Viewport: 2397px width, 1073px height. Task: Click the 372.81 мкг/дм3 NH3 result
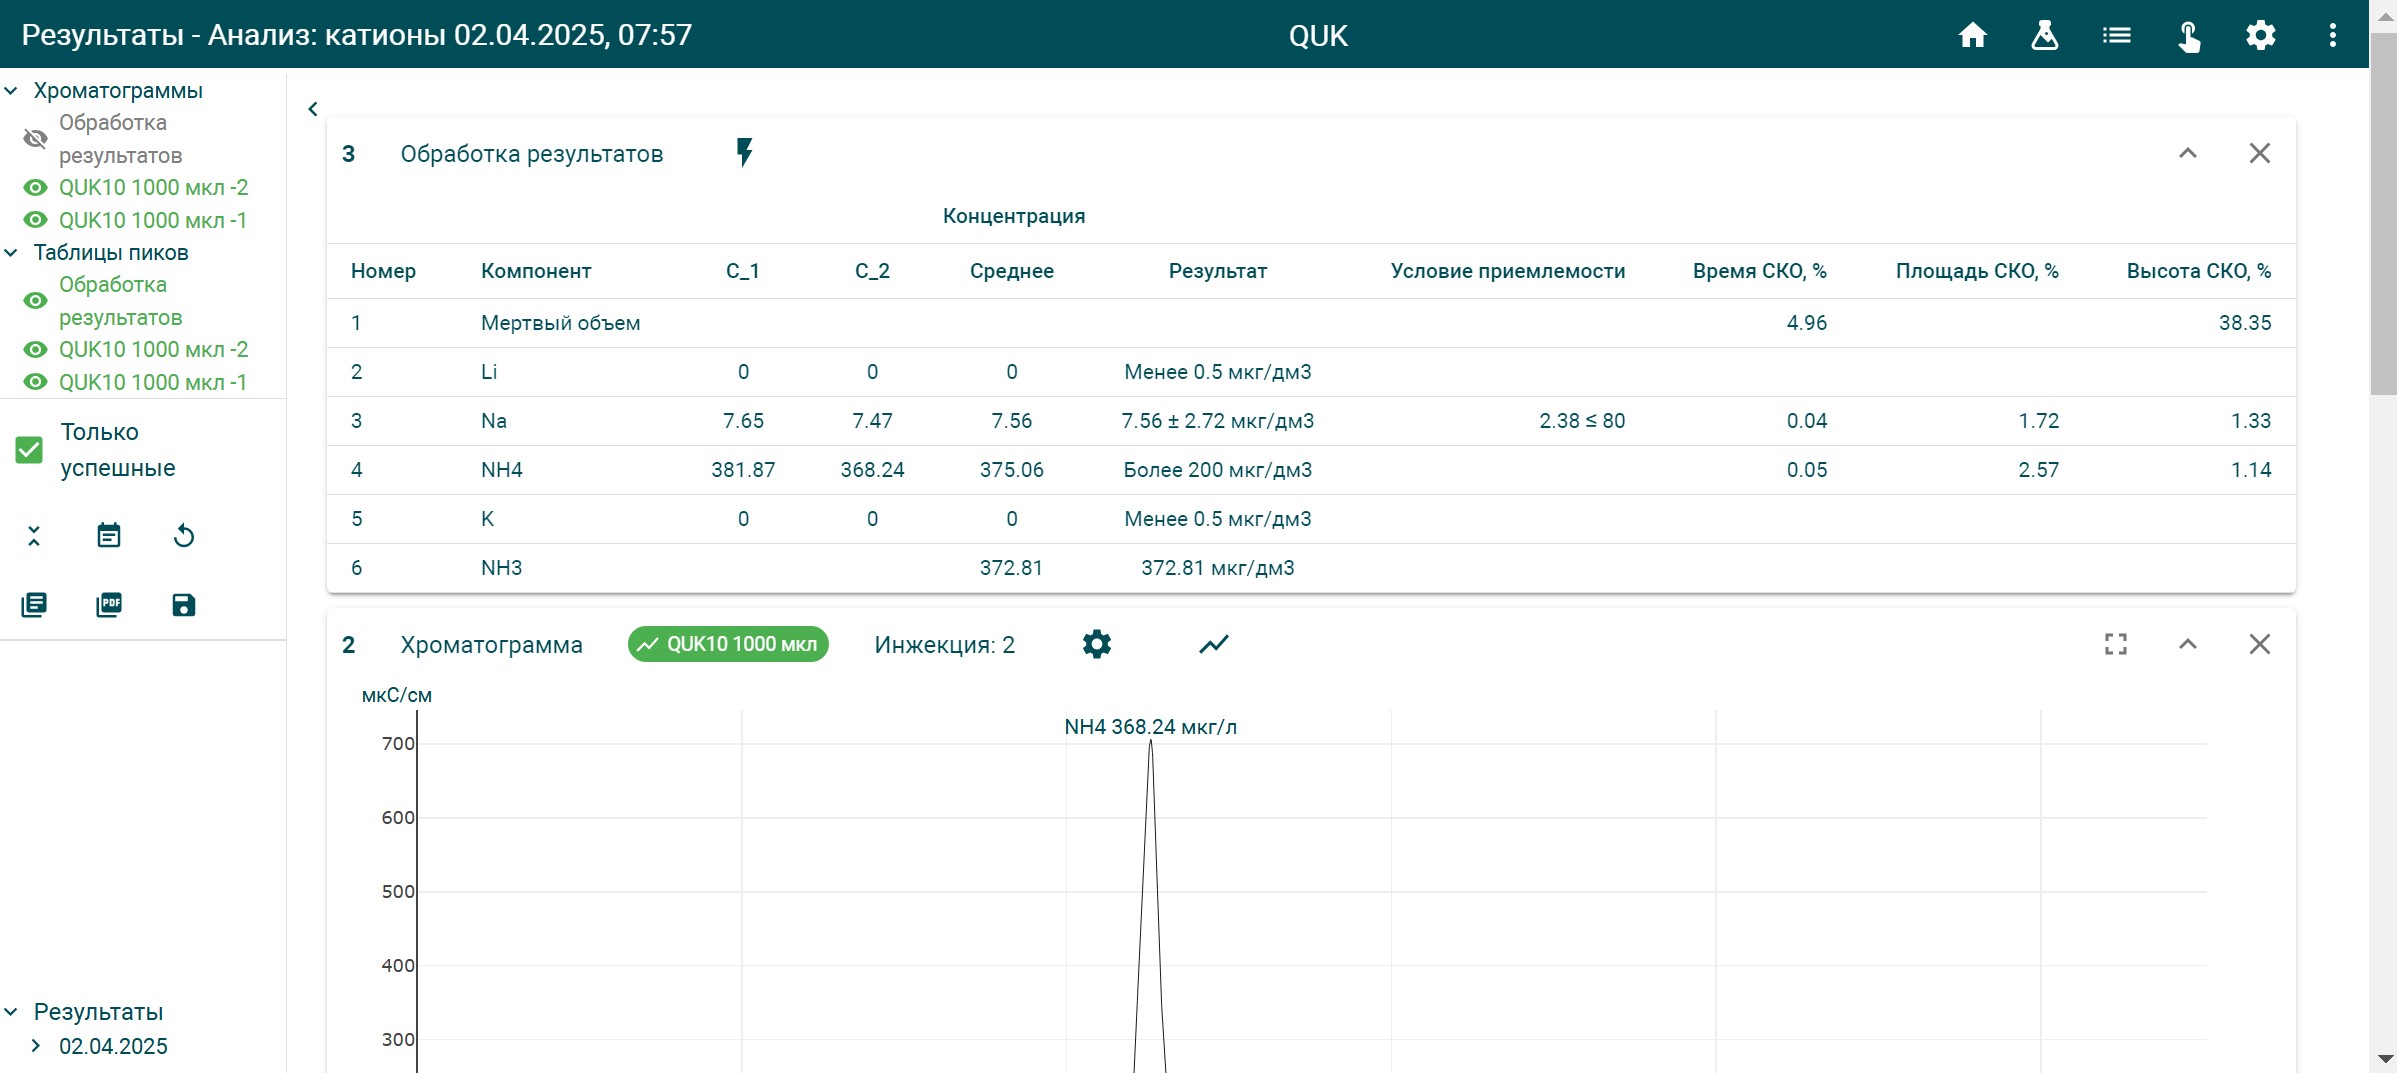click(x=1217, y=568)
